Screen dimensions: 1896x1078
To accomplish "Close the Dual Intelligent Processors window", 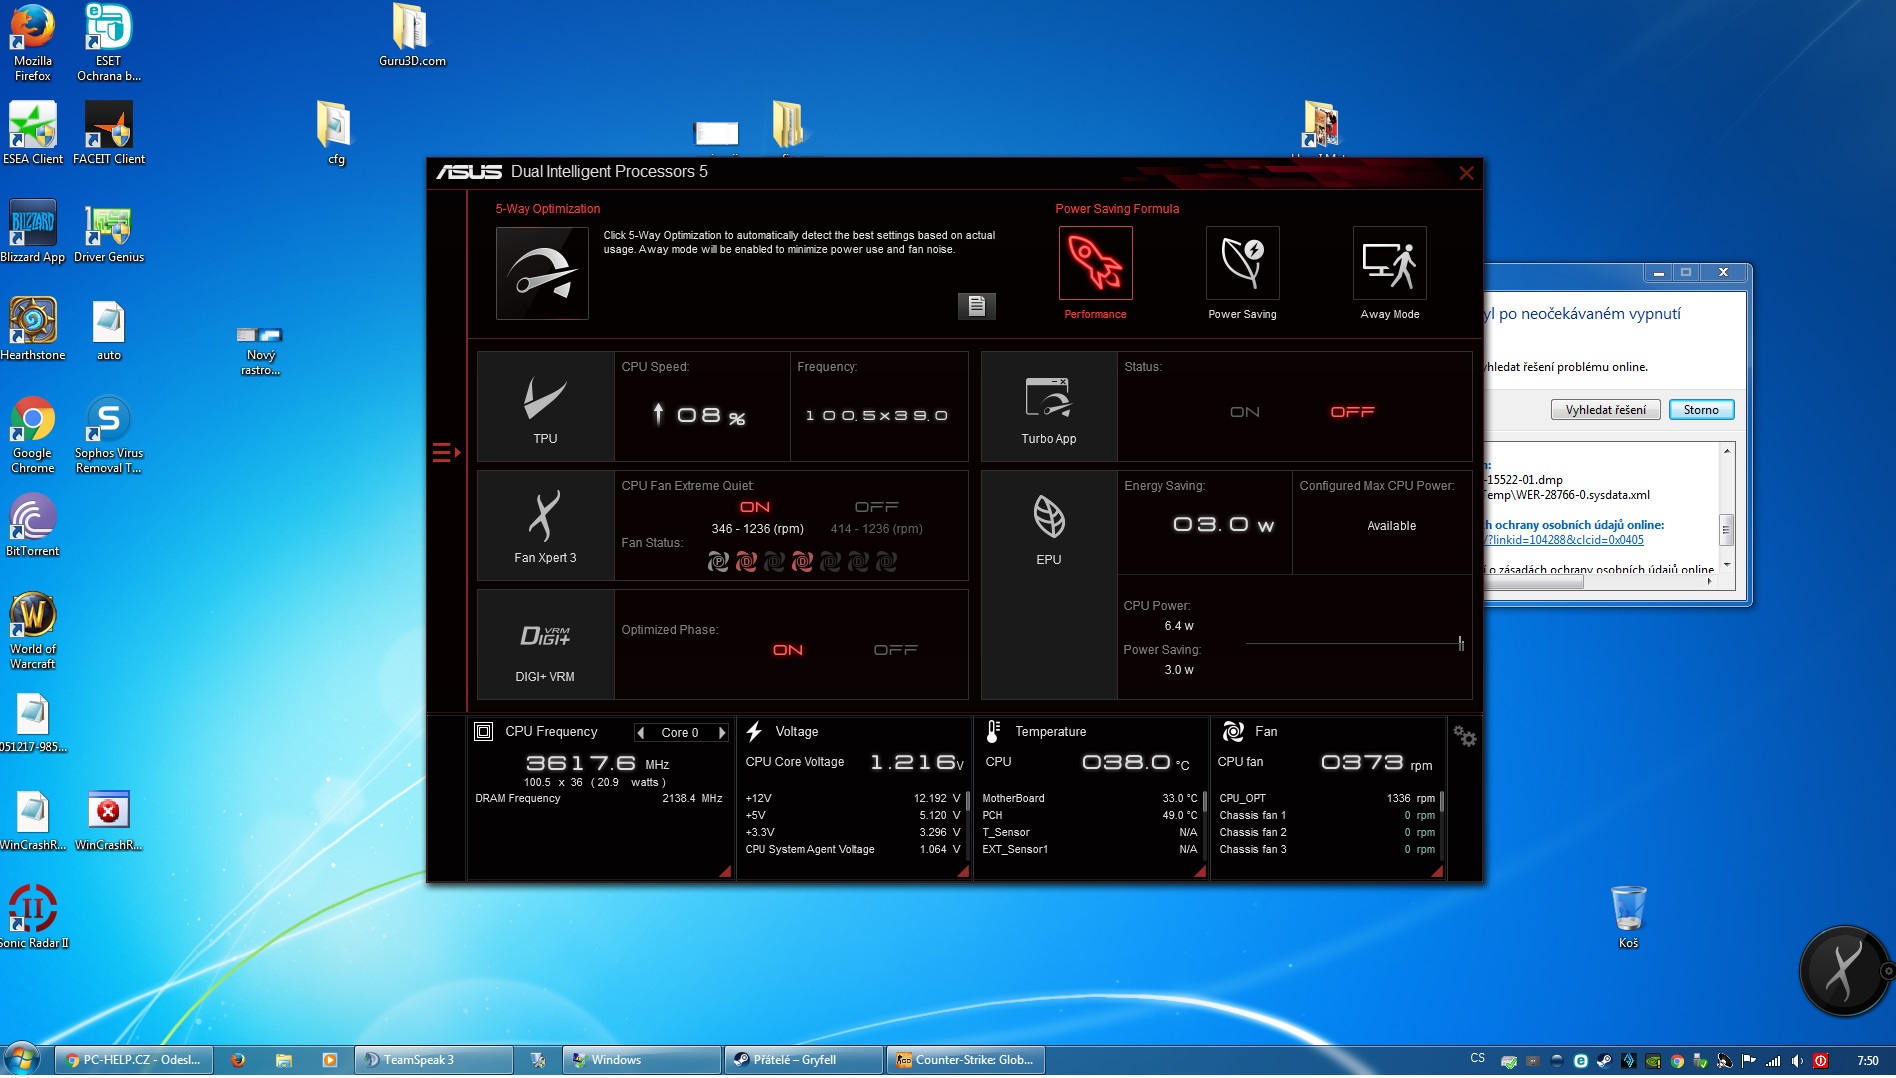I will coord(1466,173).
